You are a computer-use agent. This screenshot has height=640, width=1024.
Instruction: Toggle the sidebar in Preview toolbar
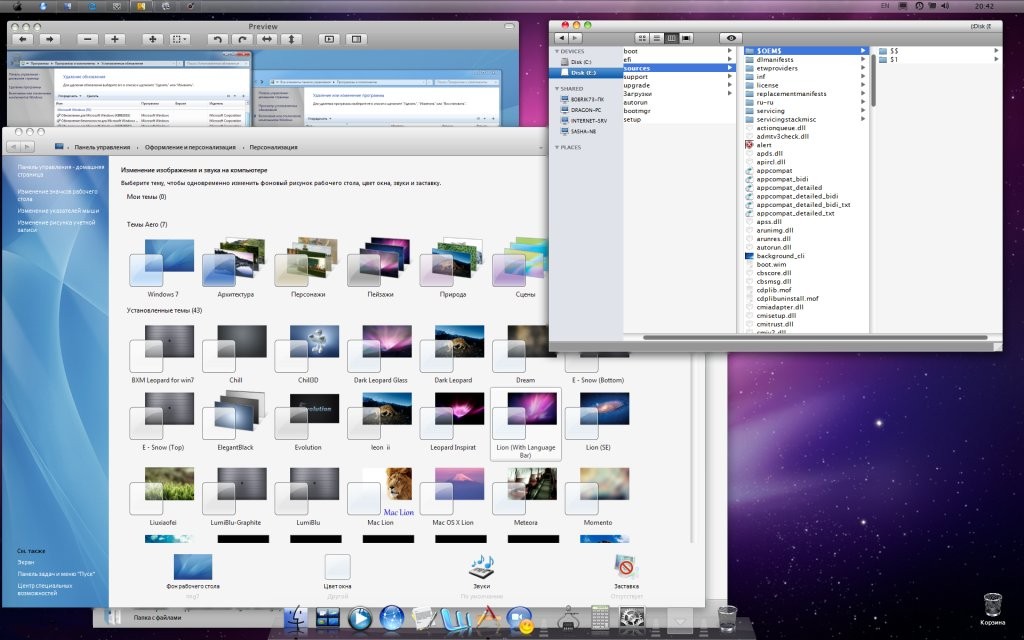pyautogui.click(x=356, y=39)
